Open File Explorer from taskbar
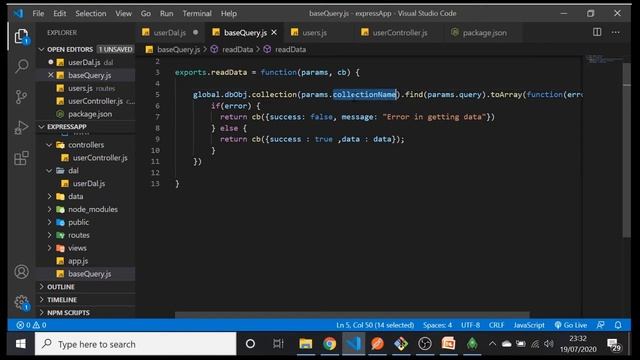The image size is (640, 360). point(305,344)
